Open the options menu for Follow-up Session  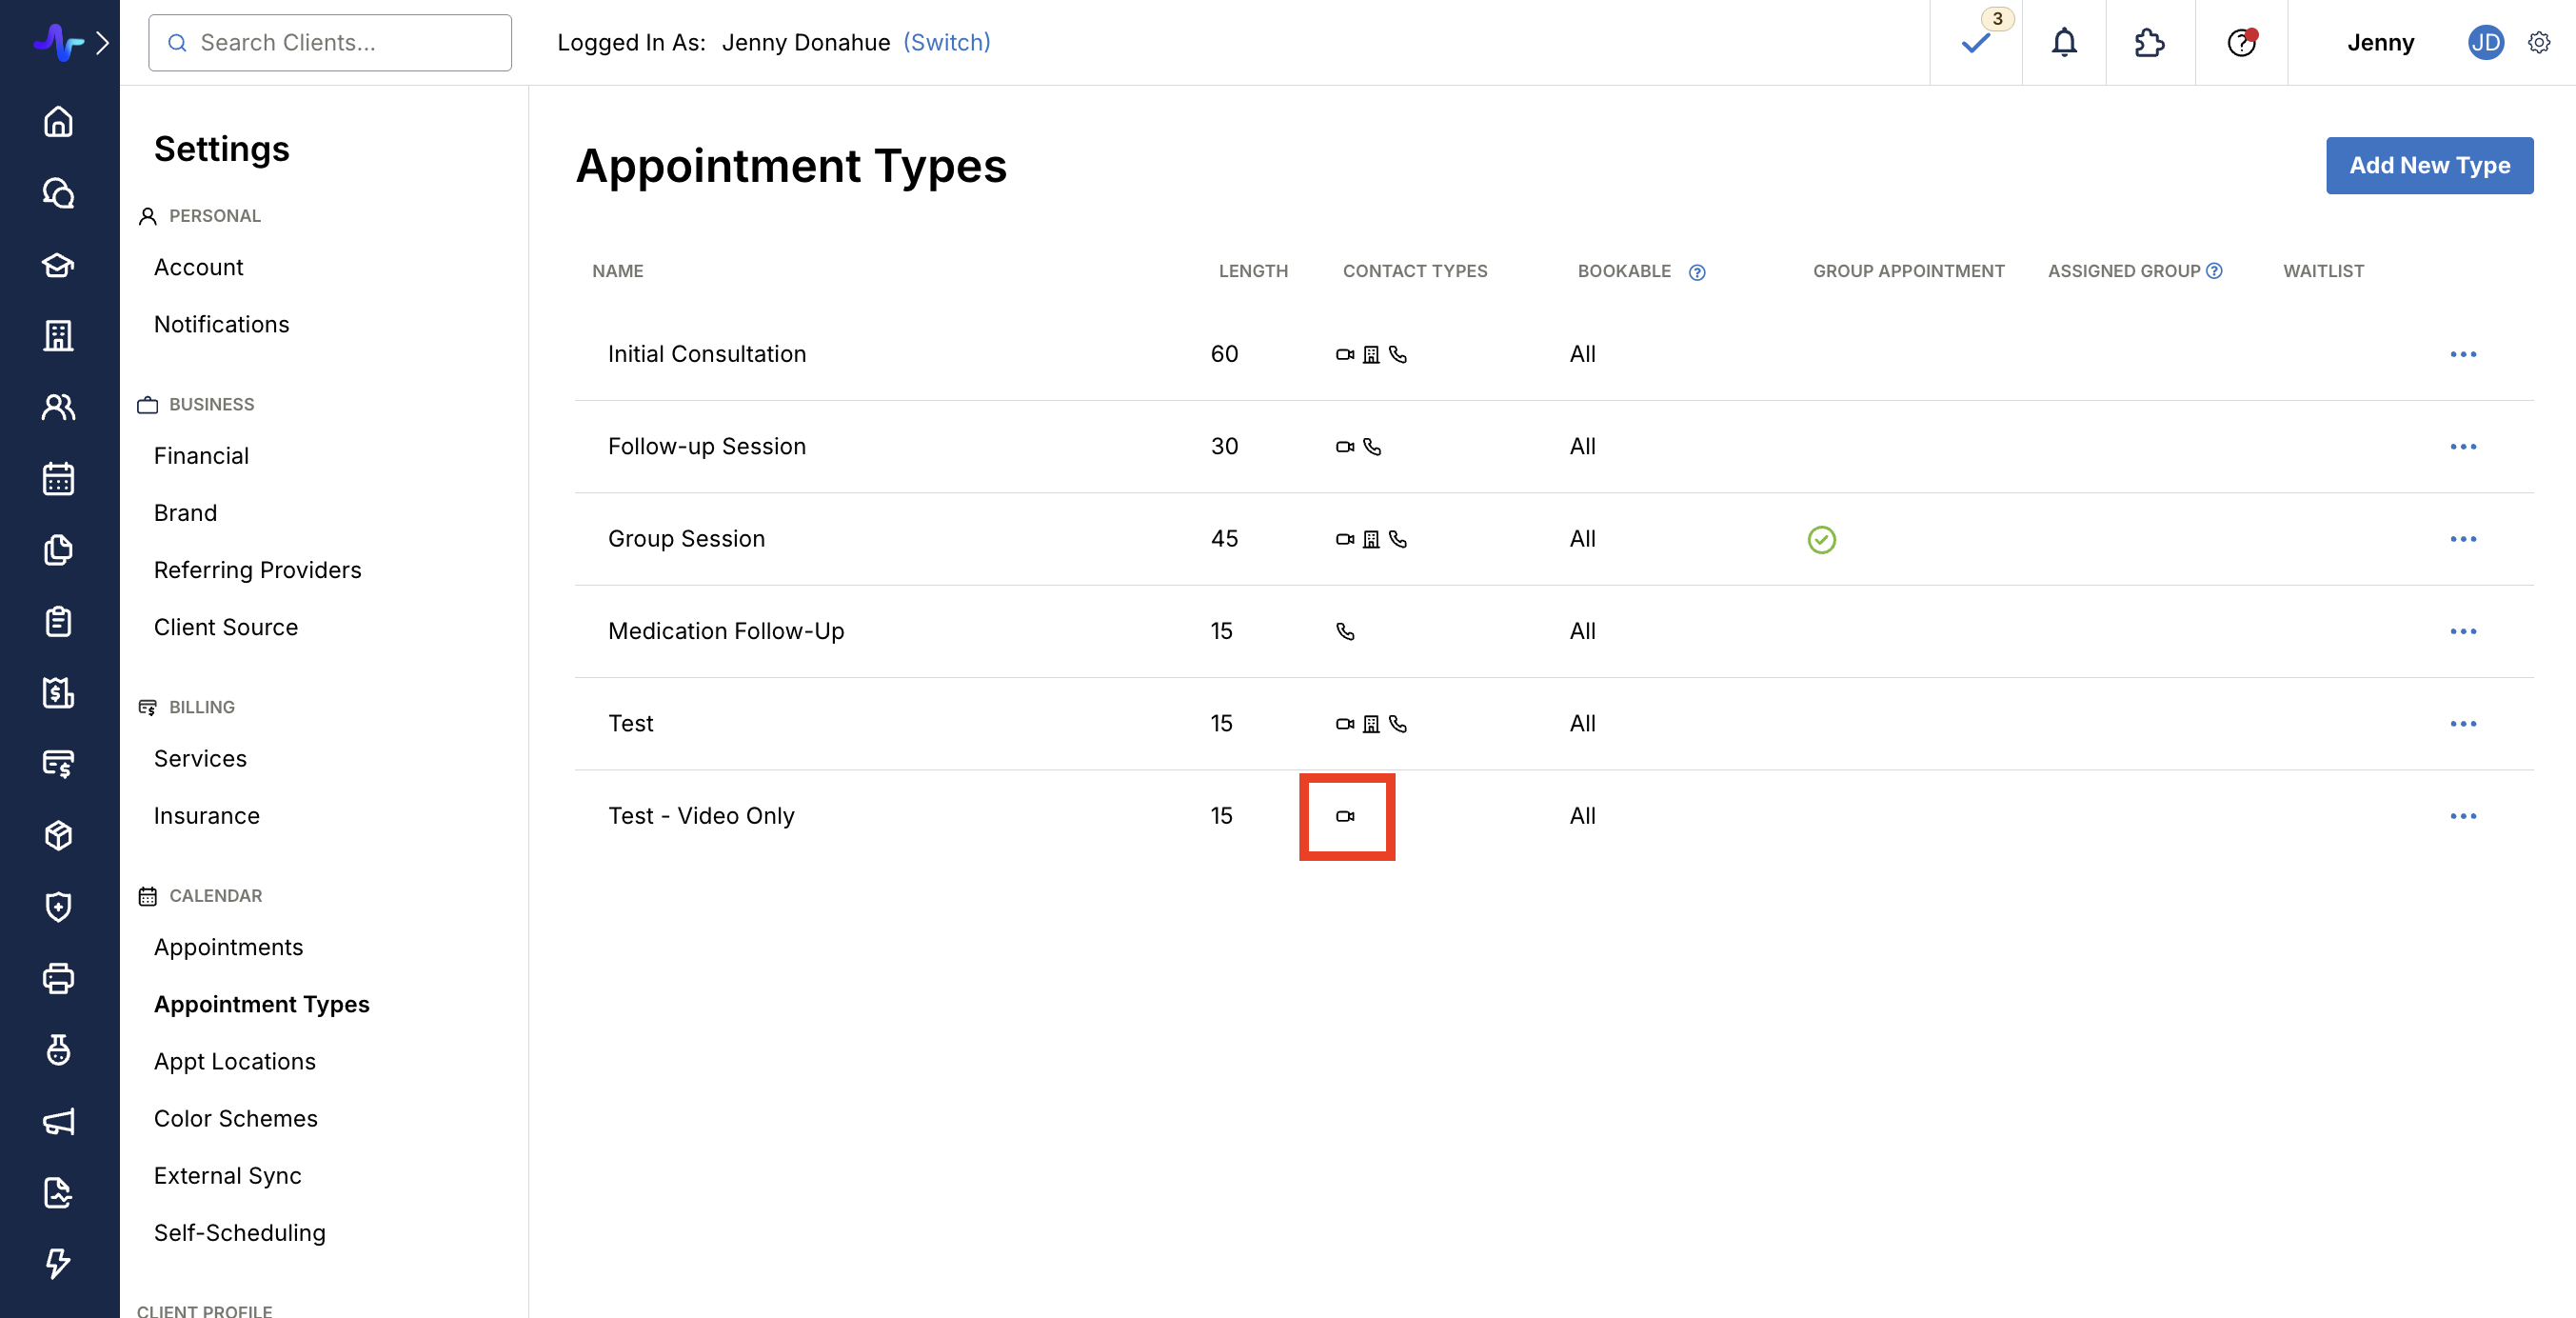(2463, 446)
